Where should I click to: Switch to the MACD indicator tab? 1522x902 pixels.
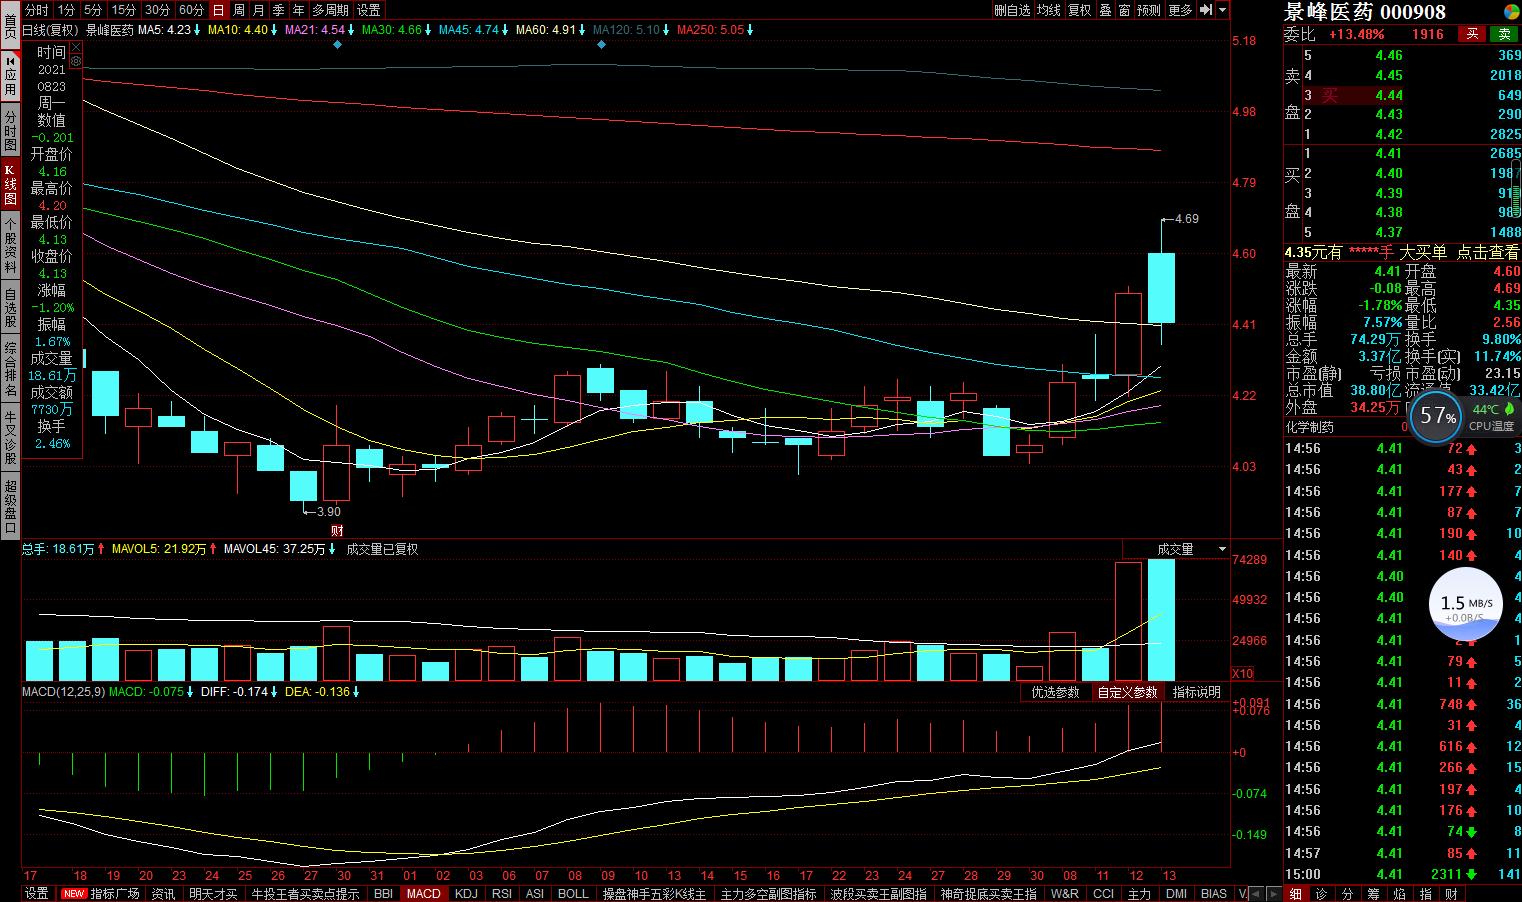(x=424, y=894)
